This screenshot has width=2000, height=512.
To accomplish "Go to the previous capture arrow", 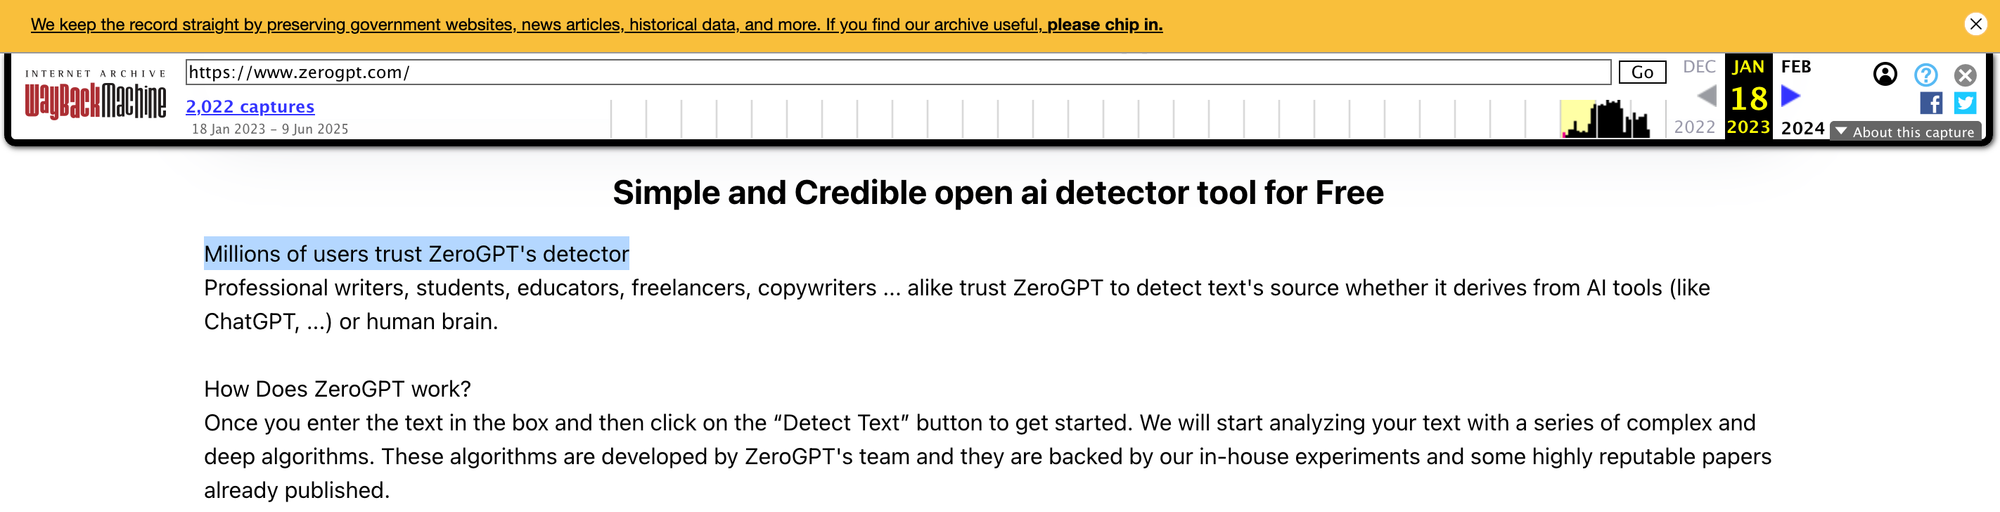I will coord(1707,96).
